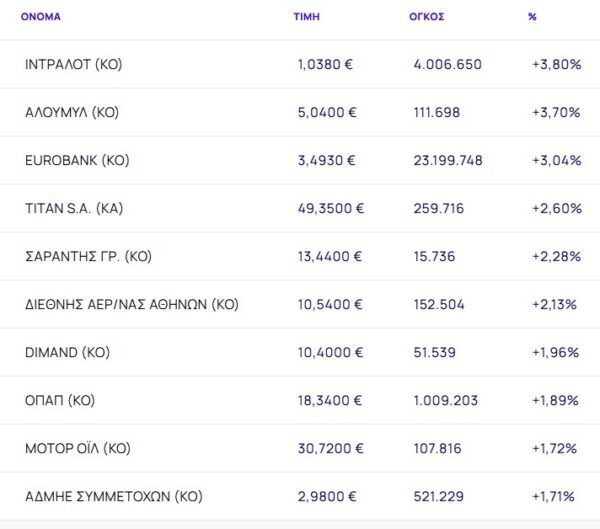Click ΙΝΤΡΑΛΟΤ volume 4.006.650
This screenshot has height=529, width=600.
click(x=447, y=65)
